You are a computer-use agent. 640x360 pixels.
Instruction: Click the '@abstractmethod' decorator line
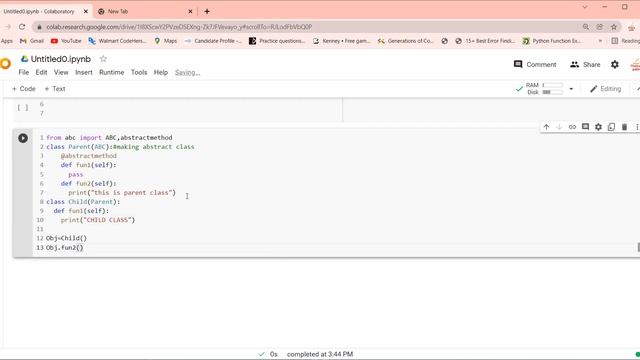[x=89, y=156]
